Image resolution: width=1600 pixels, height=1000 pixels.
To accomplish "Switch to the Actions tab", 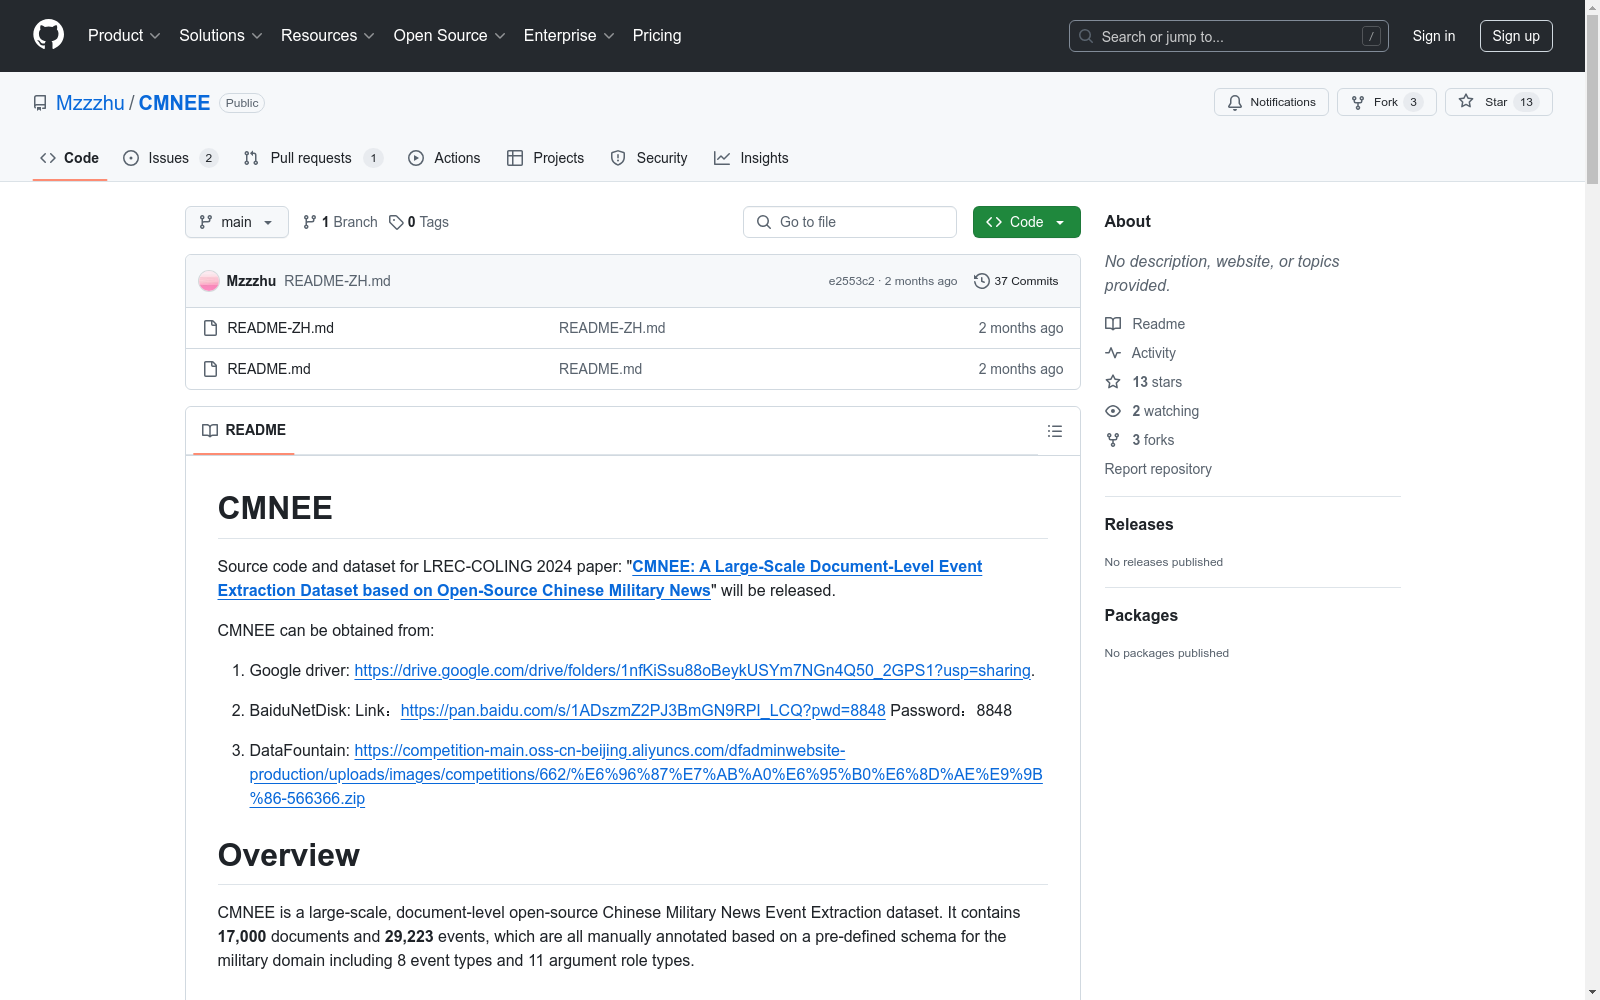I will [x=444, y=158].
